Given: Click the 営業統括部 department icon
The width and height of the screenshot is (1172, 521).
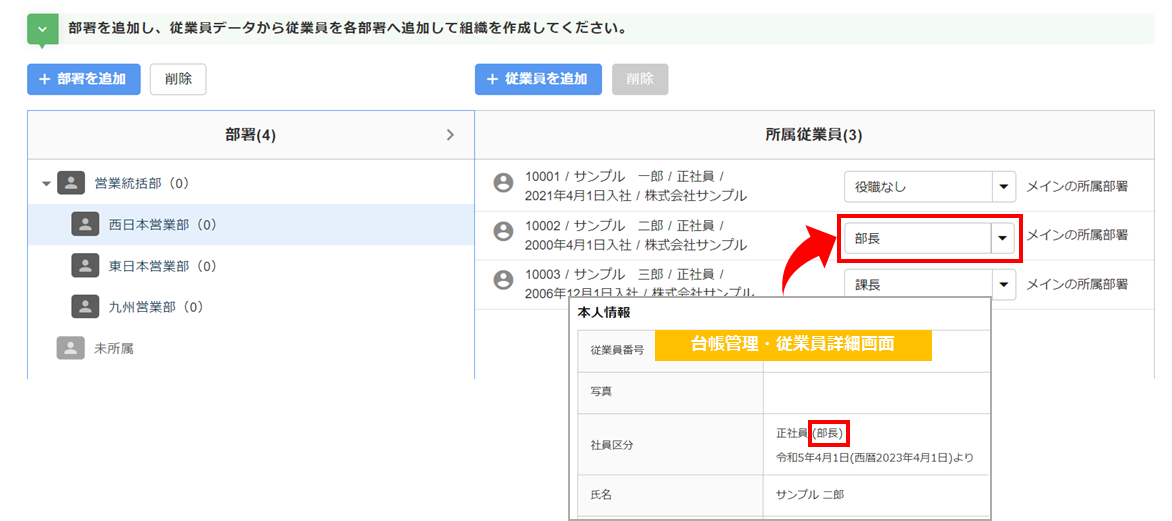Looking at the screenshot, I should point(70,183).
